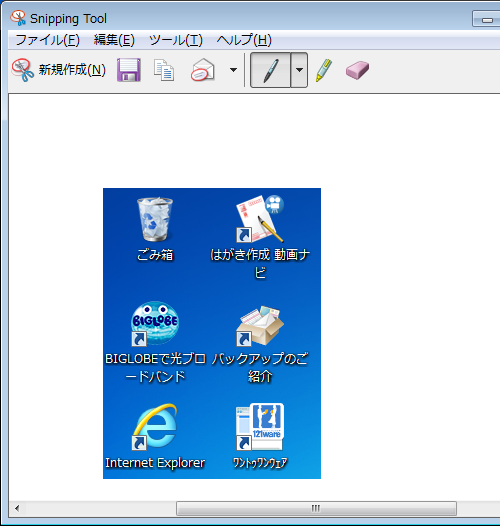This screenshot has width=500, height=526.
Task: Select the Pen tool
Action: coord(270,70)
